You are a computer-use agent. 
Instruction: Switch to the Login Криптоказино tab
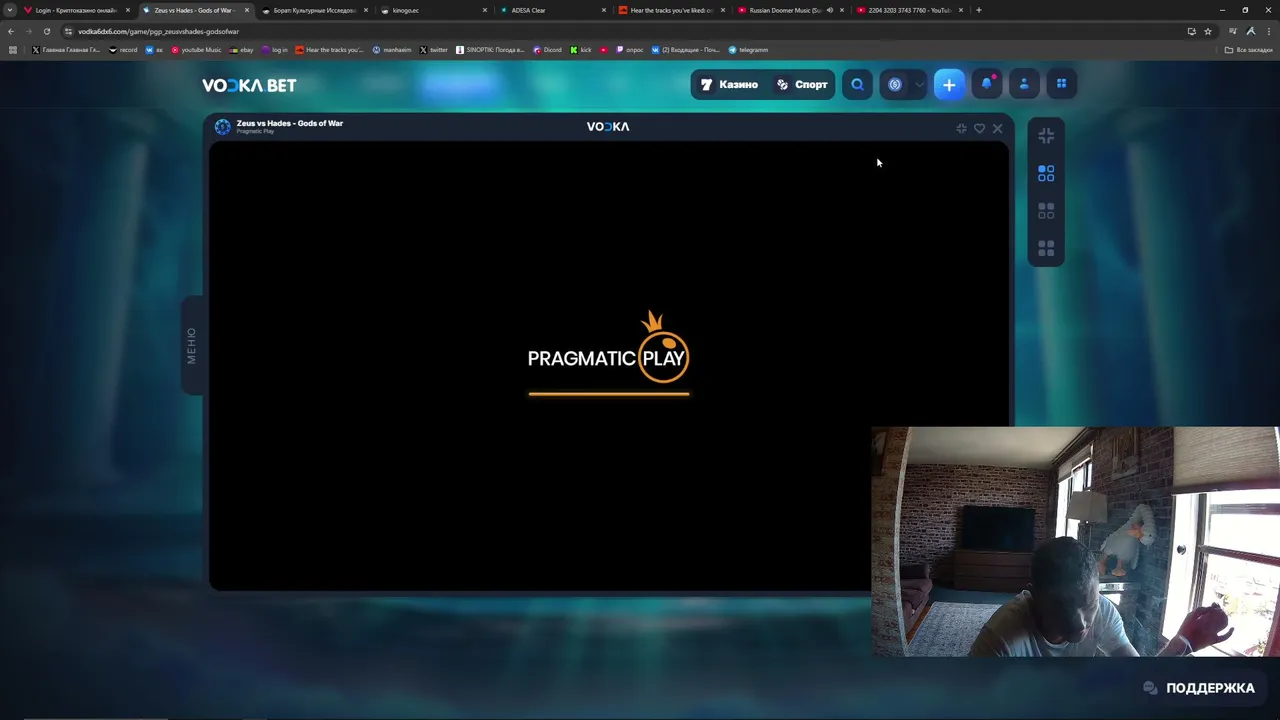pyautogui.click(x=77, y=10)
